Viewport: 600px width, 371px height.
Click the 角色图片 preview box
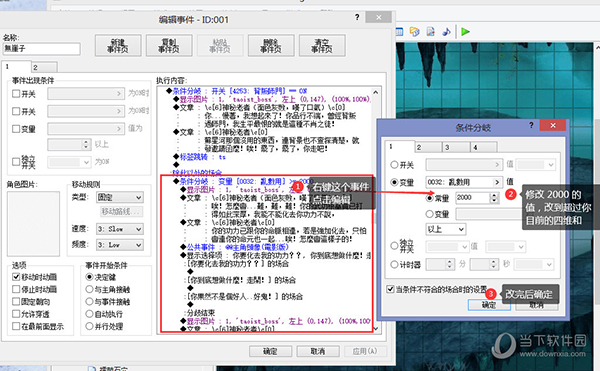33,223
